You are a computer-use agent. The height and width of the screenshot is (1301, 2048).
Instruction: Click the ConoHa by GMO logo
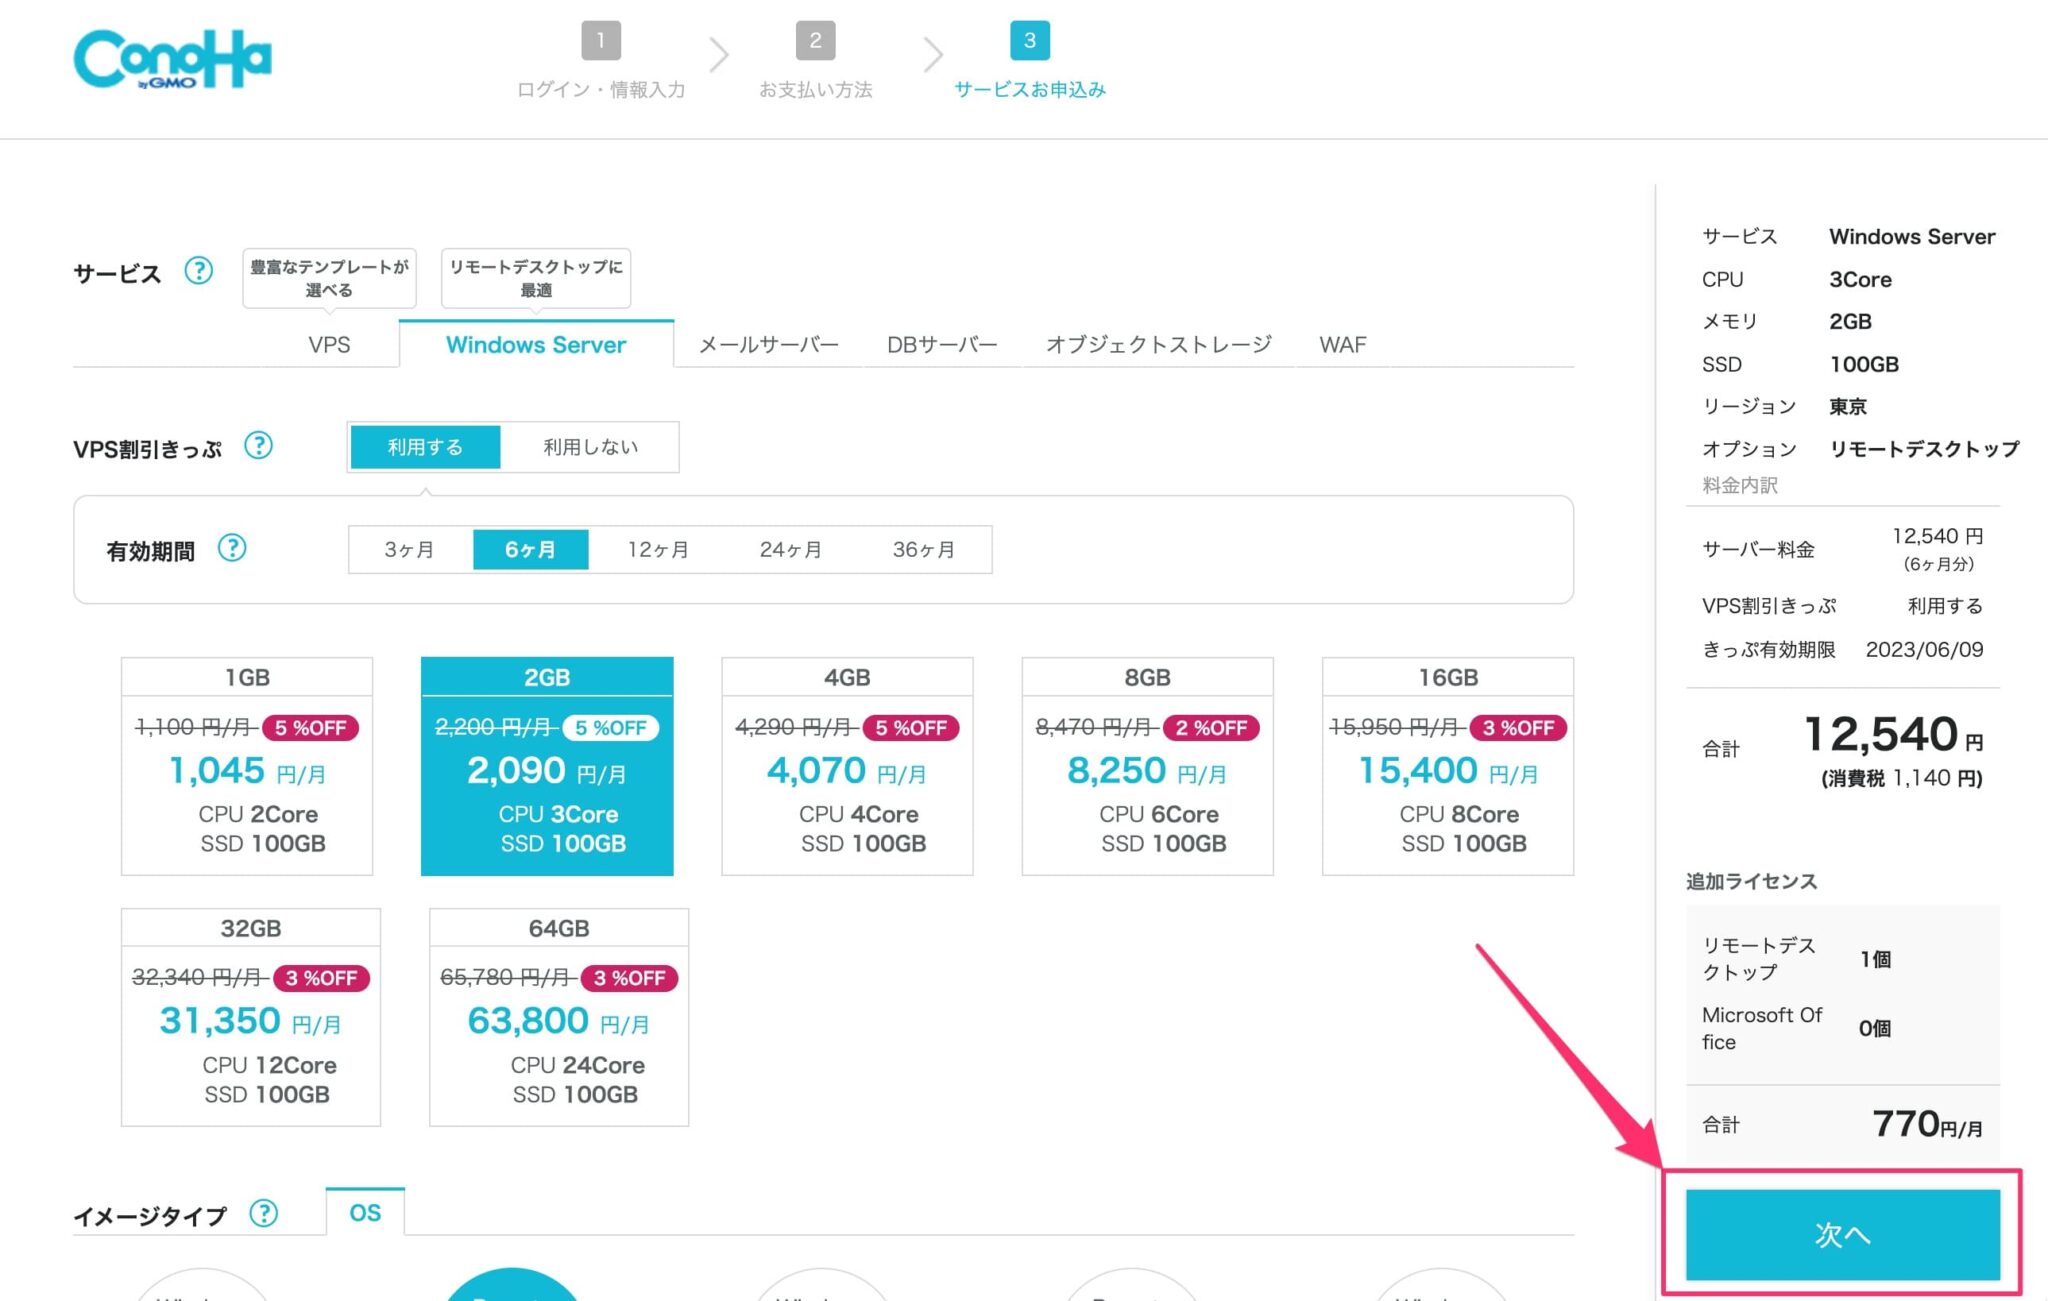point(172,59)
